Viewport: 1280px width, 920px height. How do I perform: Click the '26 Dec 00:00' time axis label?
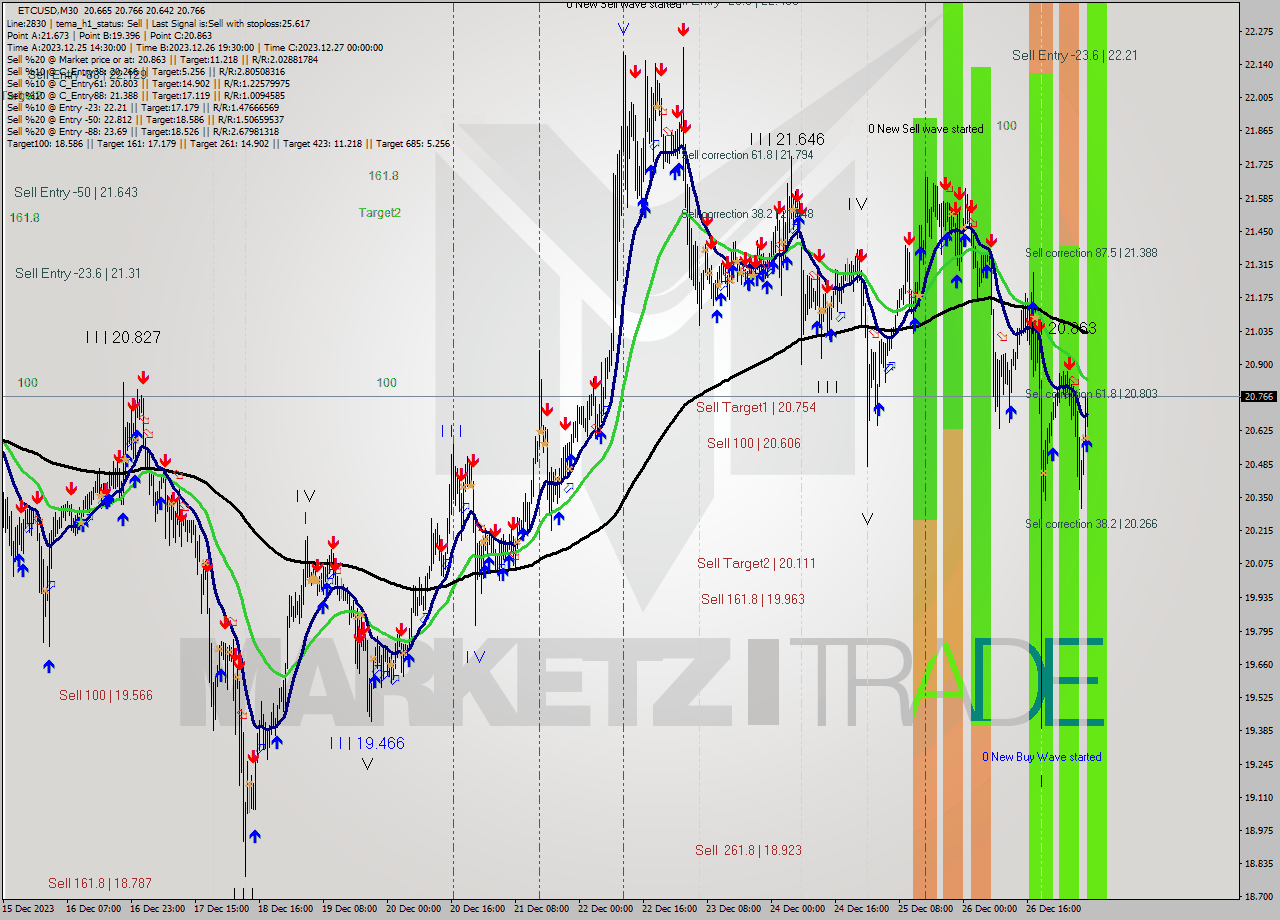pyautogui.click(x=990, y=909)
